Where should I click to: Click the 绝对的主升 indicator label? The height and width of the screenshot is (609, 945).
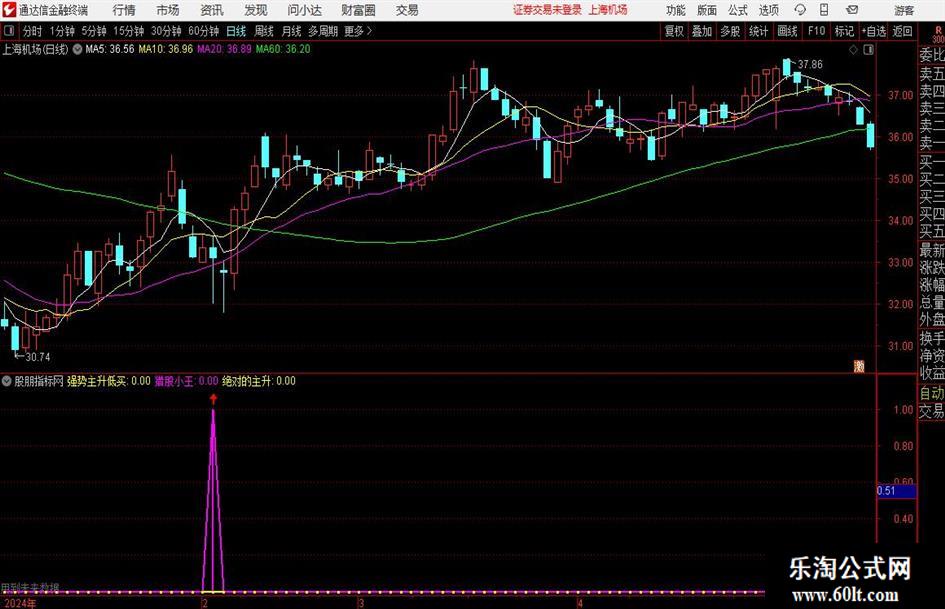[x=259, y=381]
